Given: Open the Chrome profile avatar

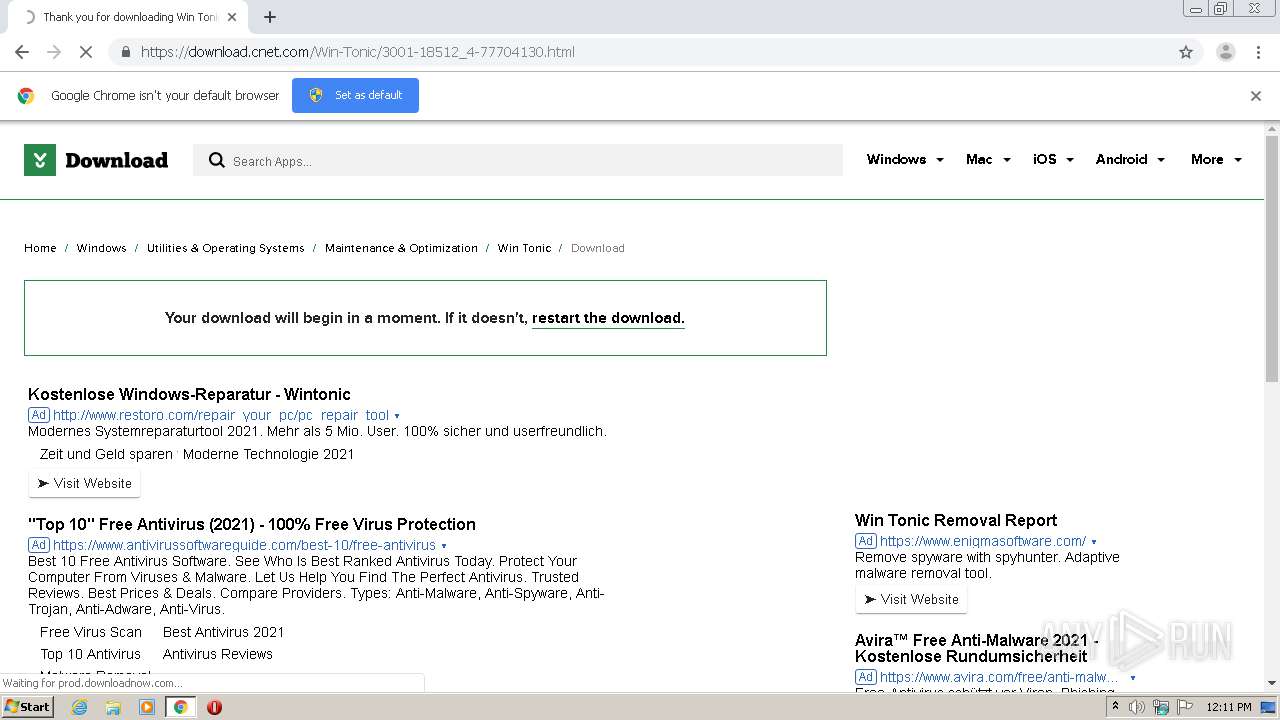Looking at the screenshot, I should 1225,52.
